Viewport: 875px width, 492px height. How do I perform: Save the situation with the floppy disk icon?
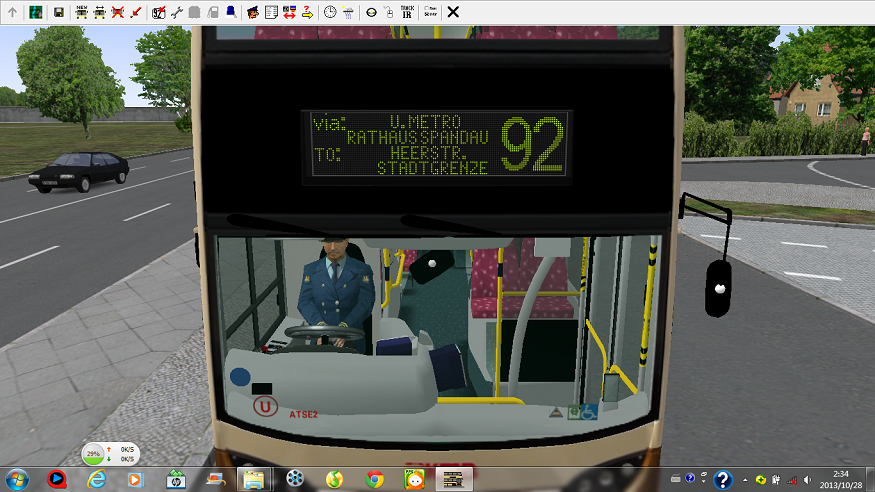(x=59, y=12)
